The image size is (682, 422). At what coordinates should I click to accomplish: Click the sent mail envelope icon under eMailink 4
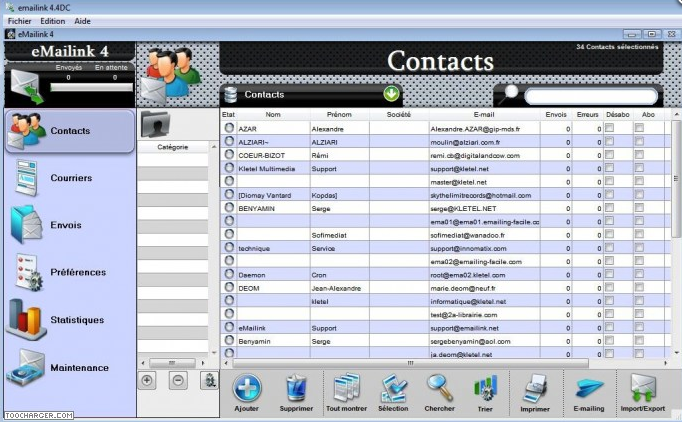[27, 87]
